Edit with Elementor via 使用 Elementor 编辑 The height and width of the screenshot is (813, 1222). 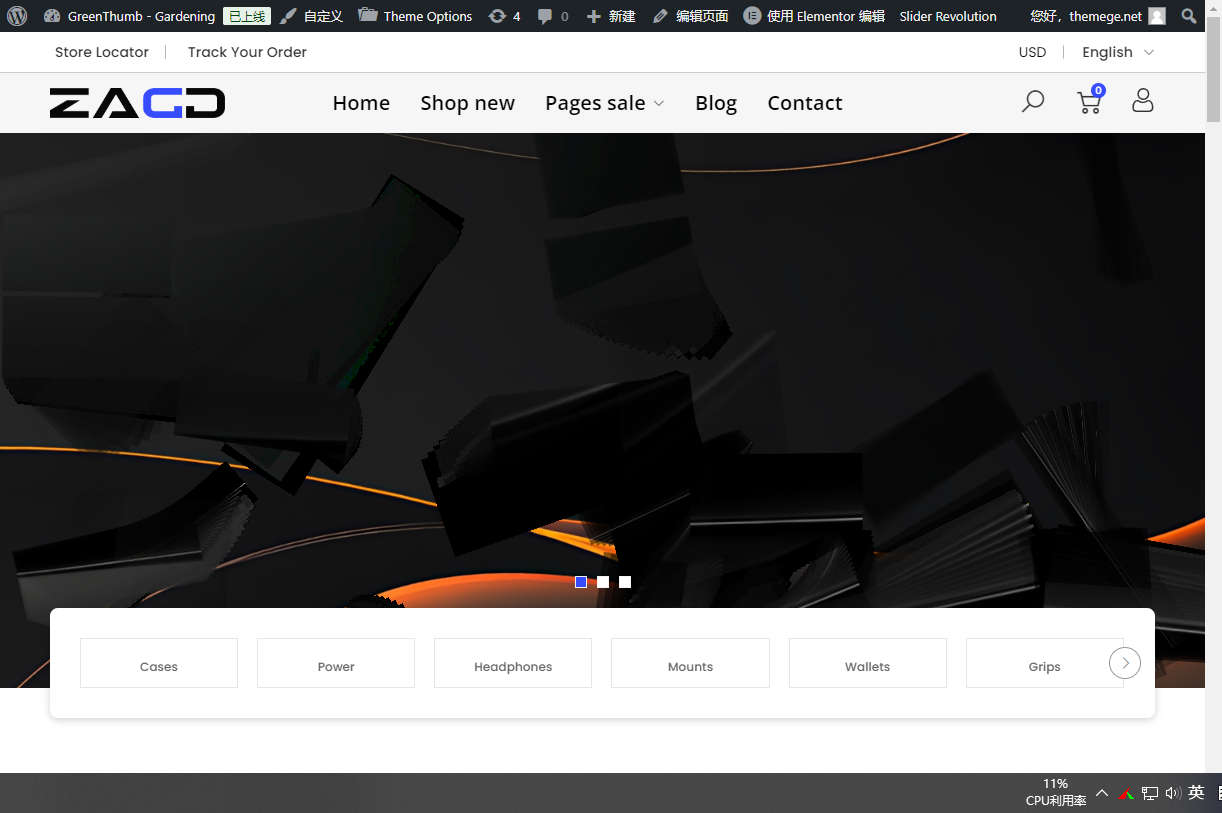coord(814,16)
